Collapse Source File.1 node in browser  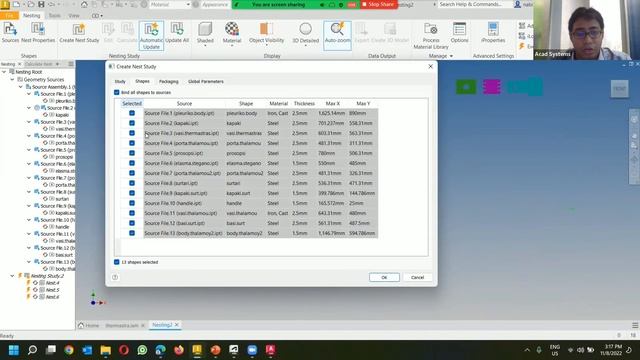point(29,94)
